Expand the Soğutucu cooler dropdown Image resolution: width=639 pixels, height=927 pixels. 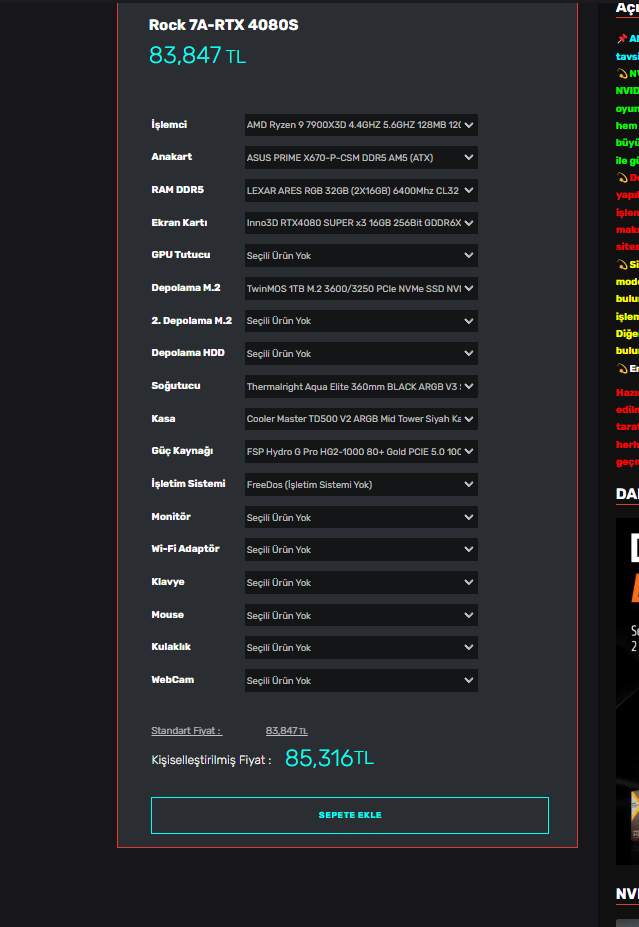[x=361, y=387]
